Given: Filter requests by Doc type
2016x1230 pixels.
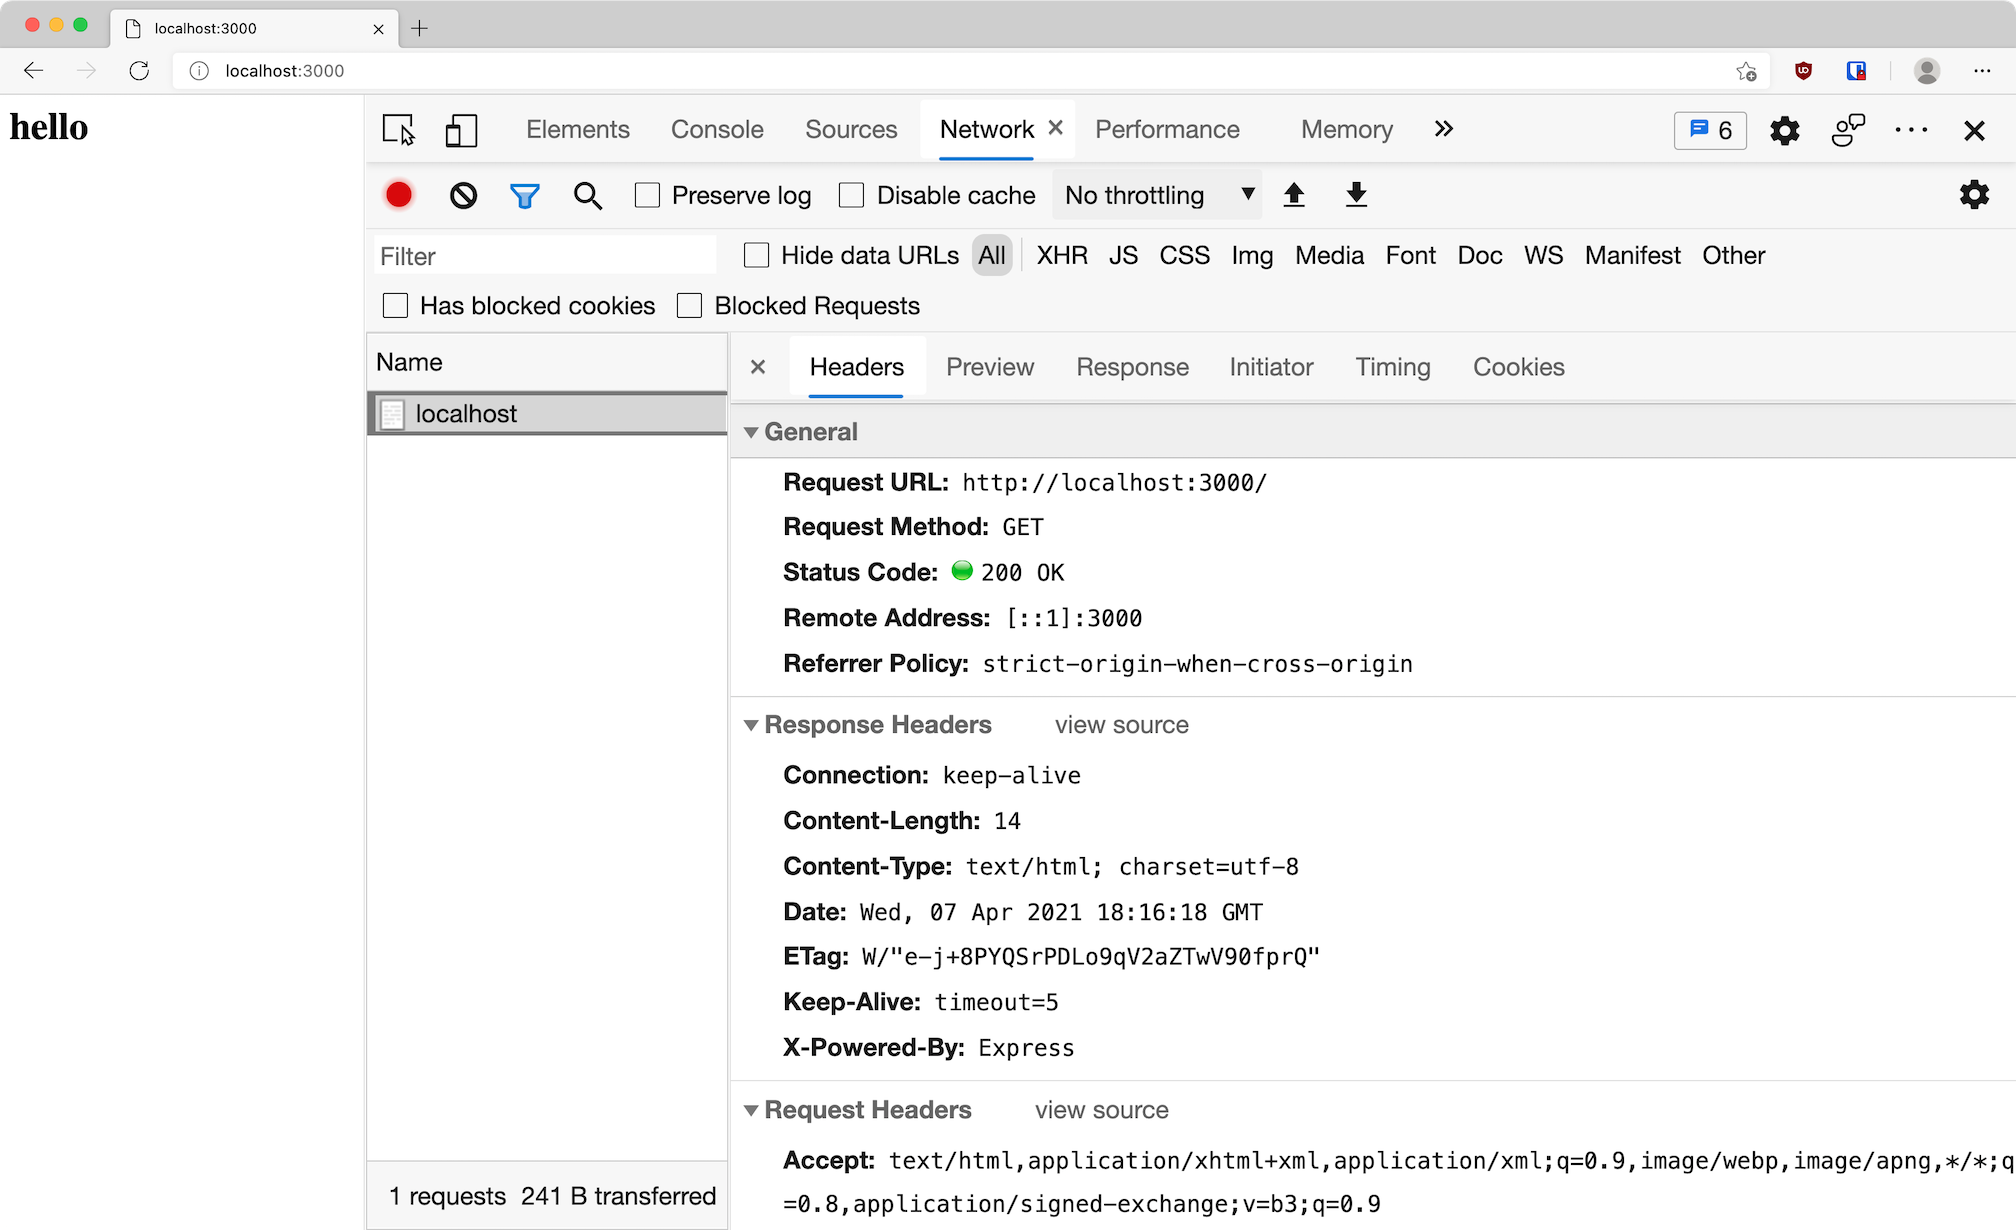Looking at the screenshot, I should tap(1480, 255).
